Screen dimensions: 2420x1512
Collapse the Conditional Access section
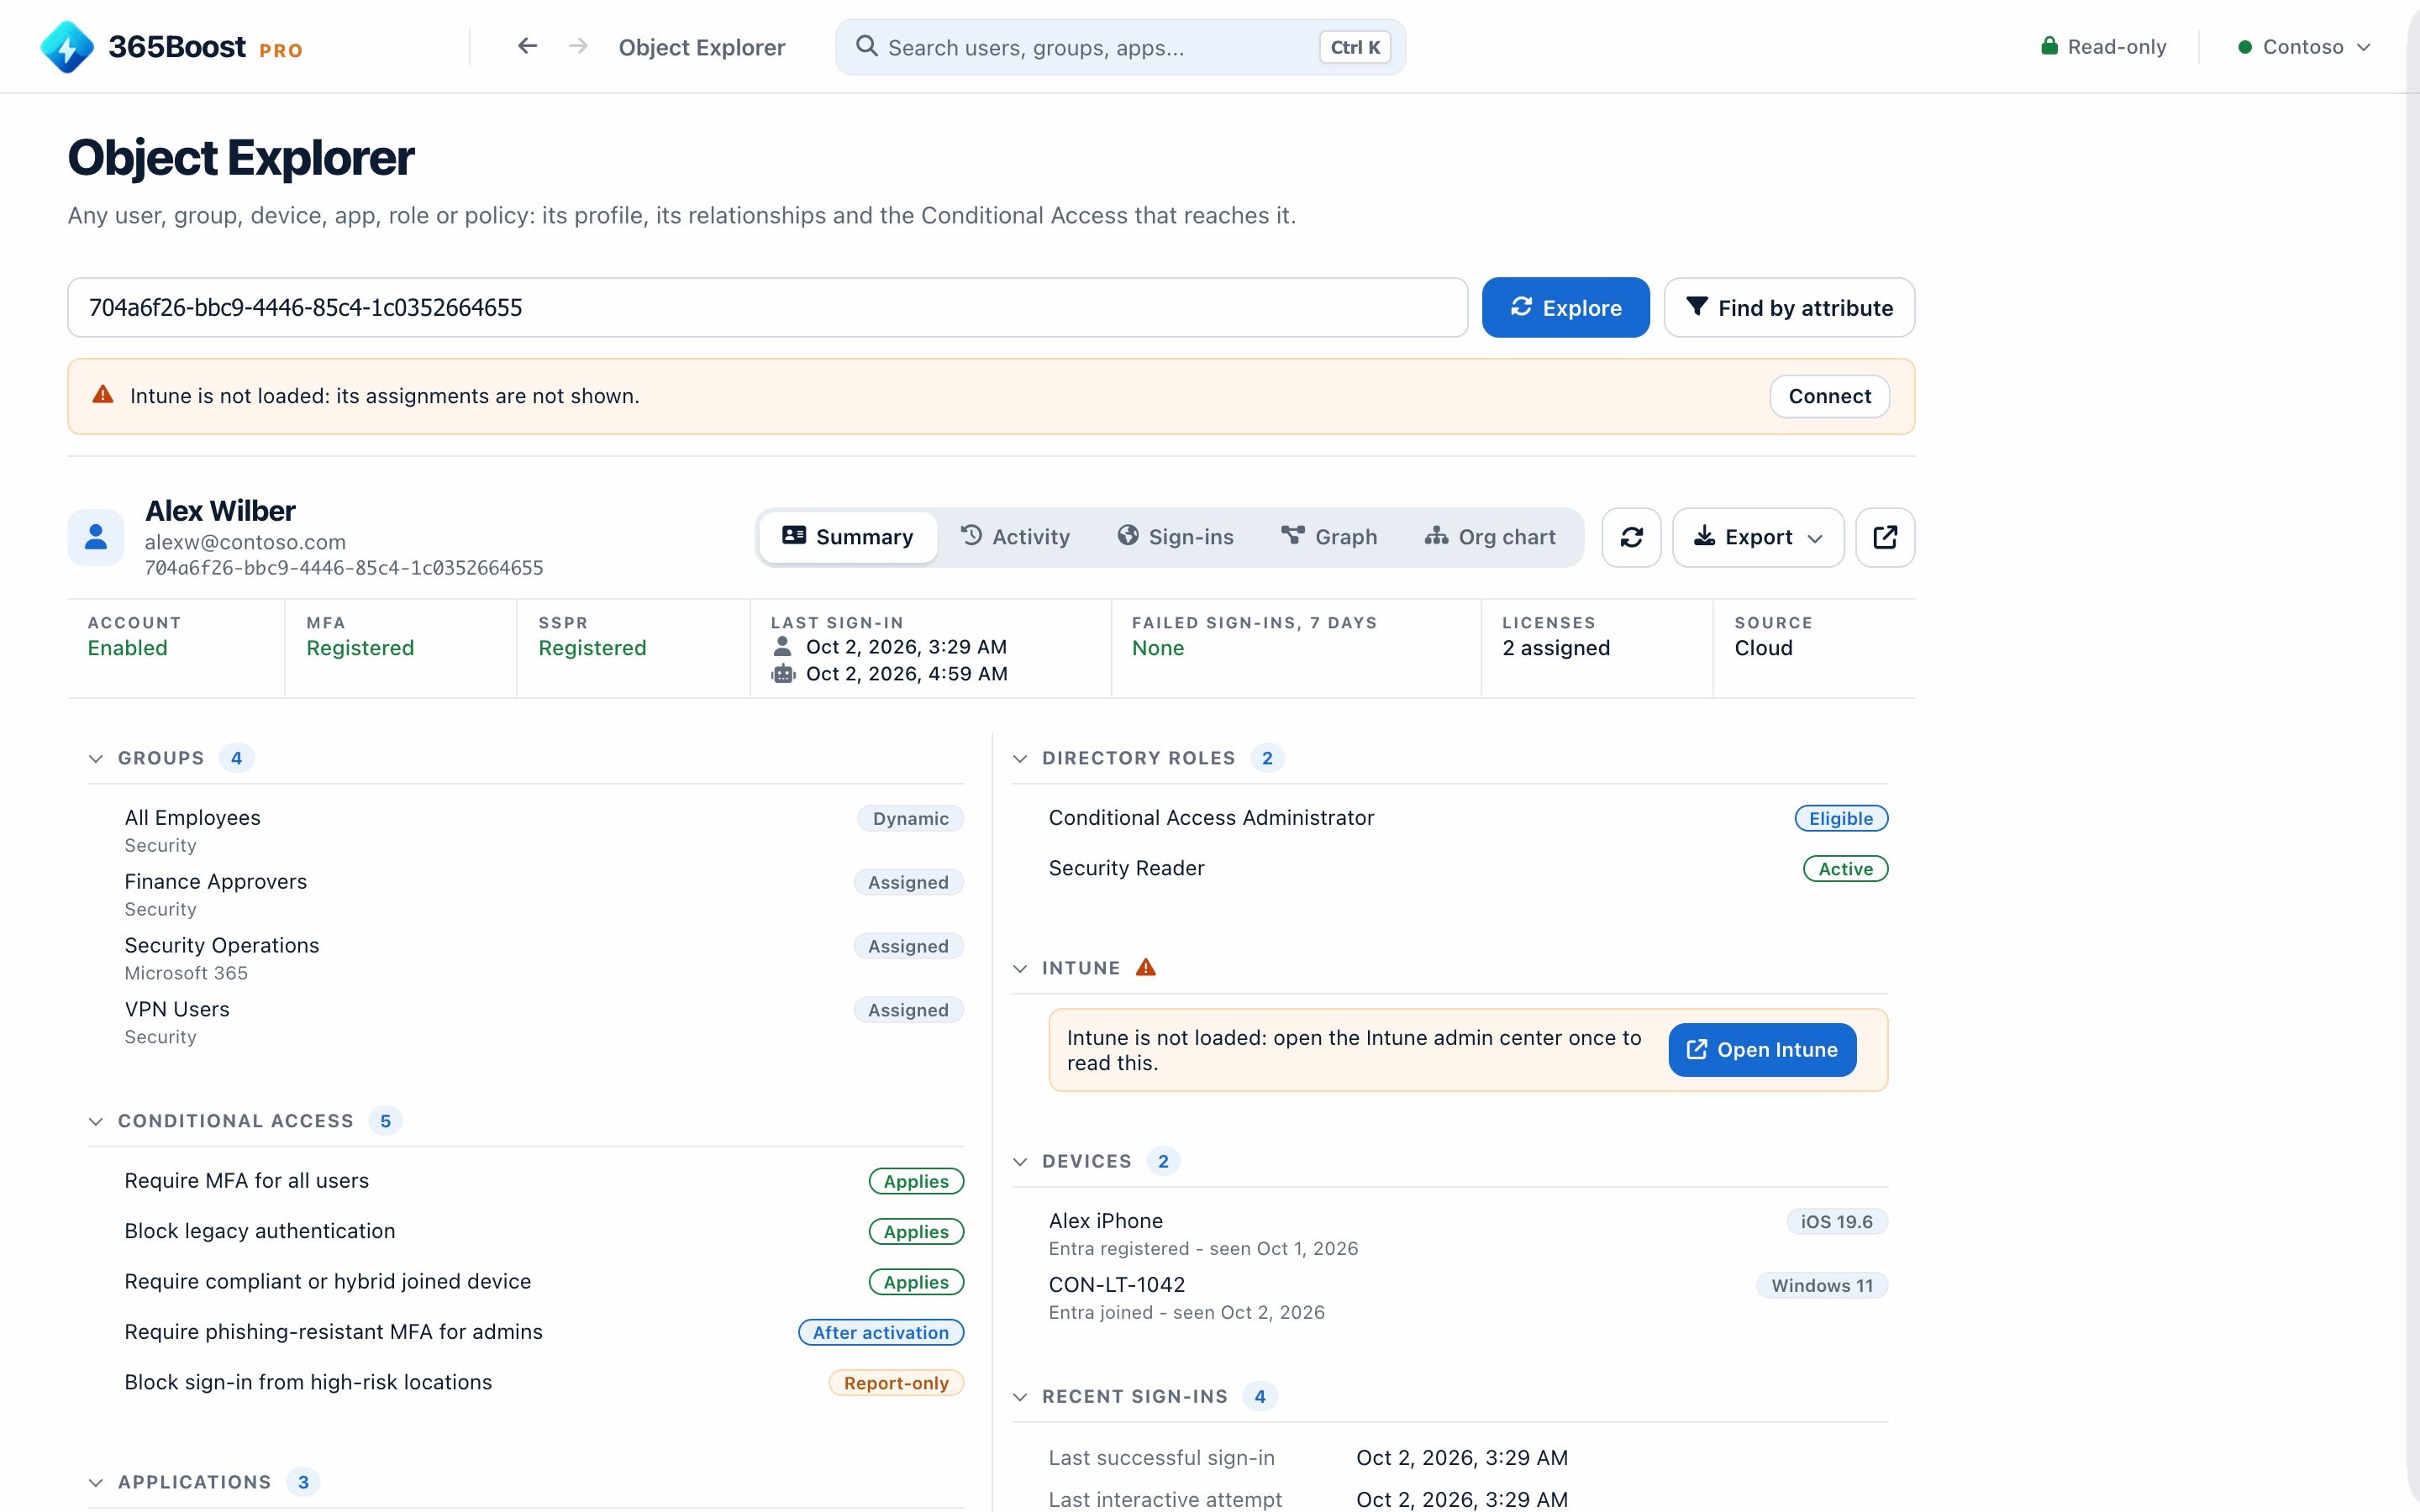(x=96, y=1121)
